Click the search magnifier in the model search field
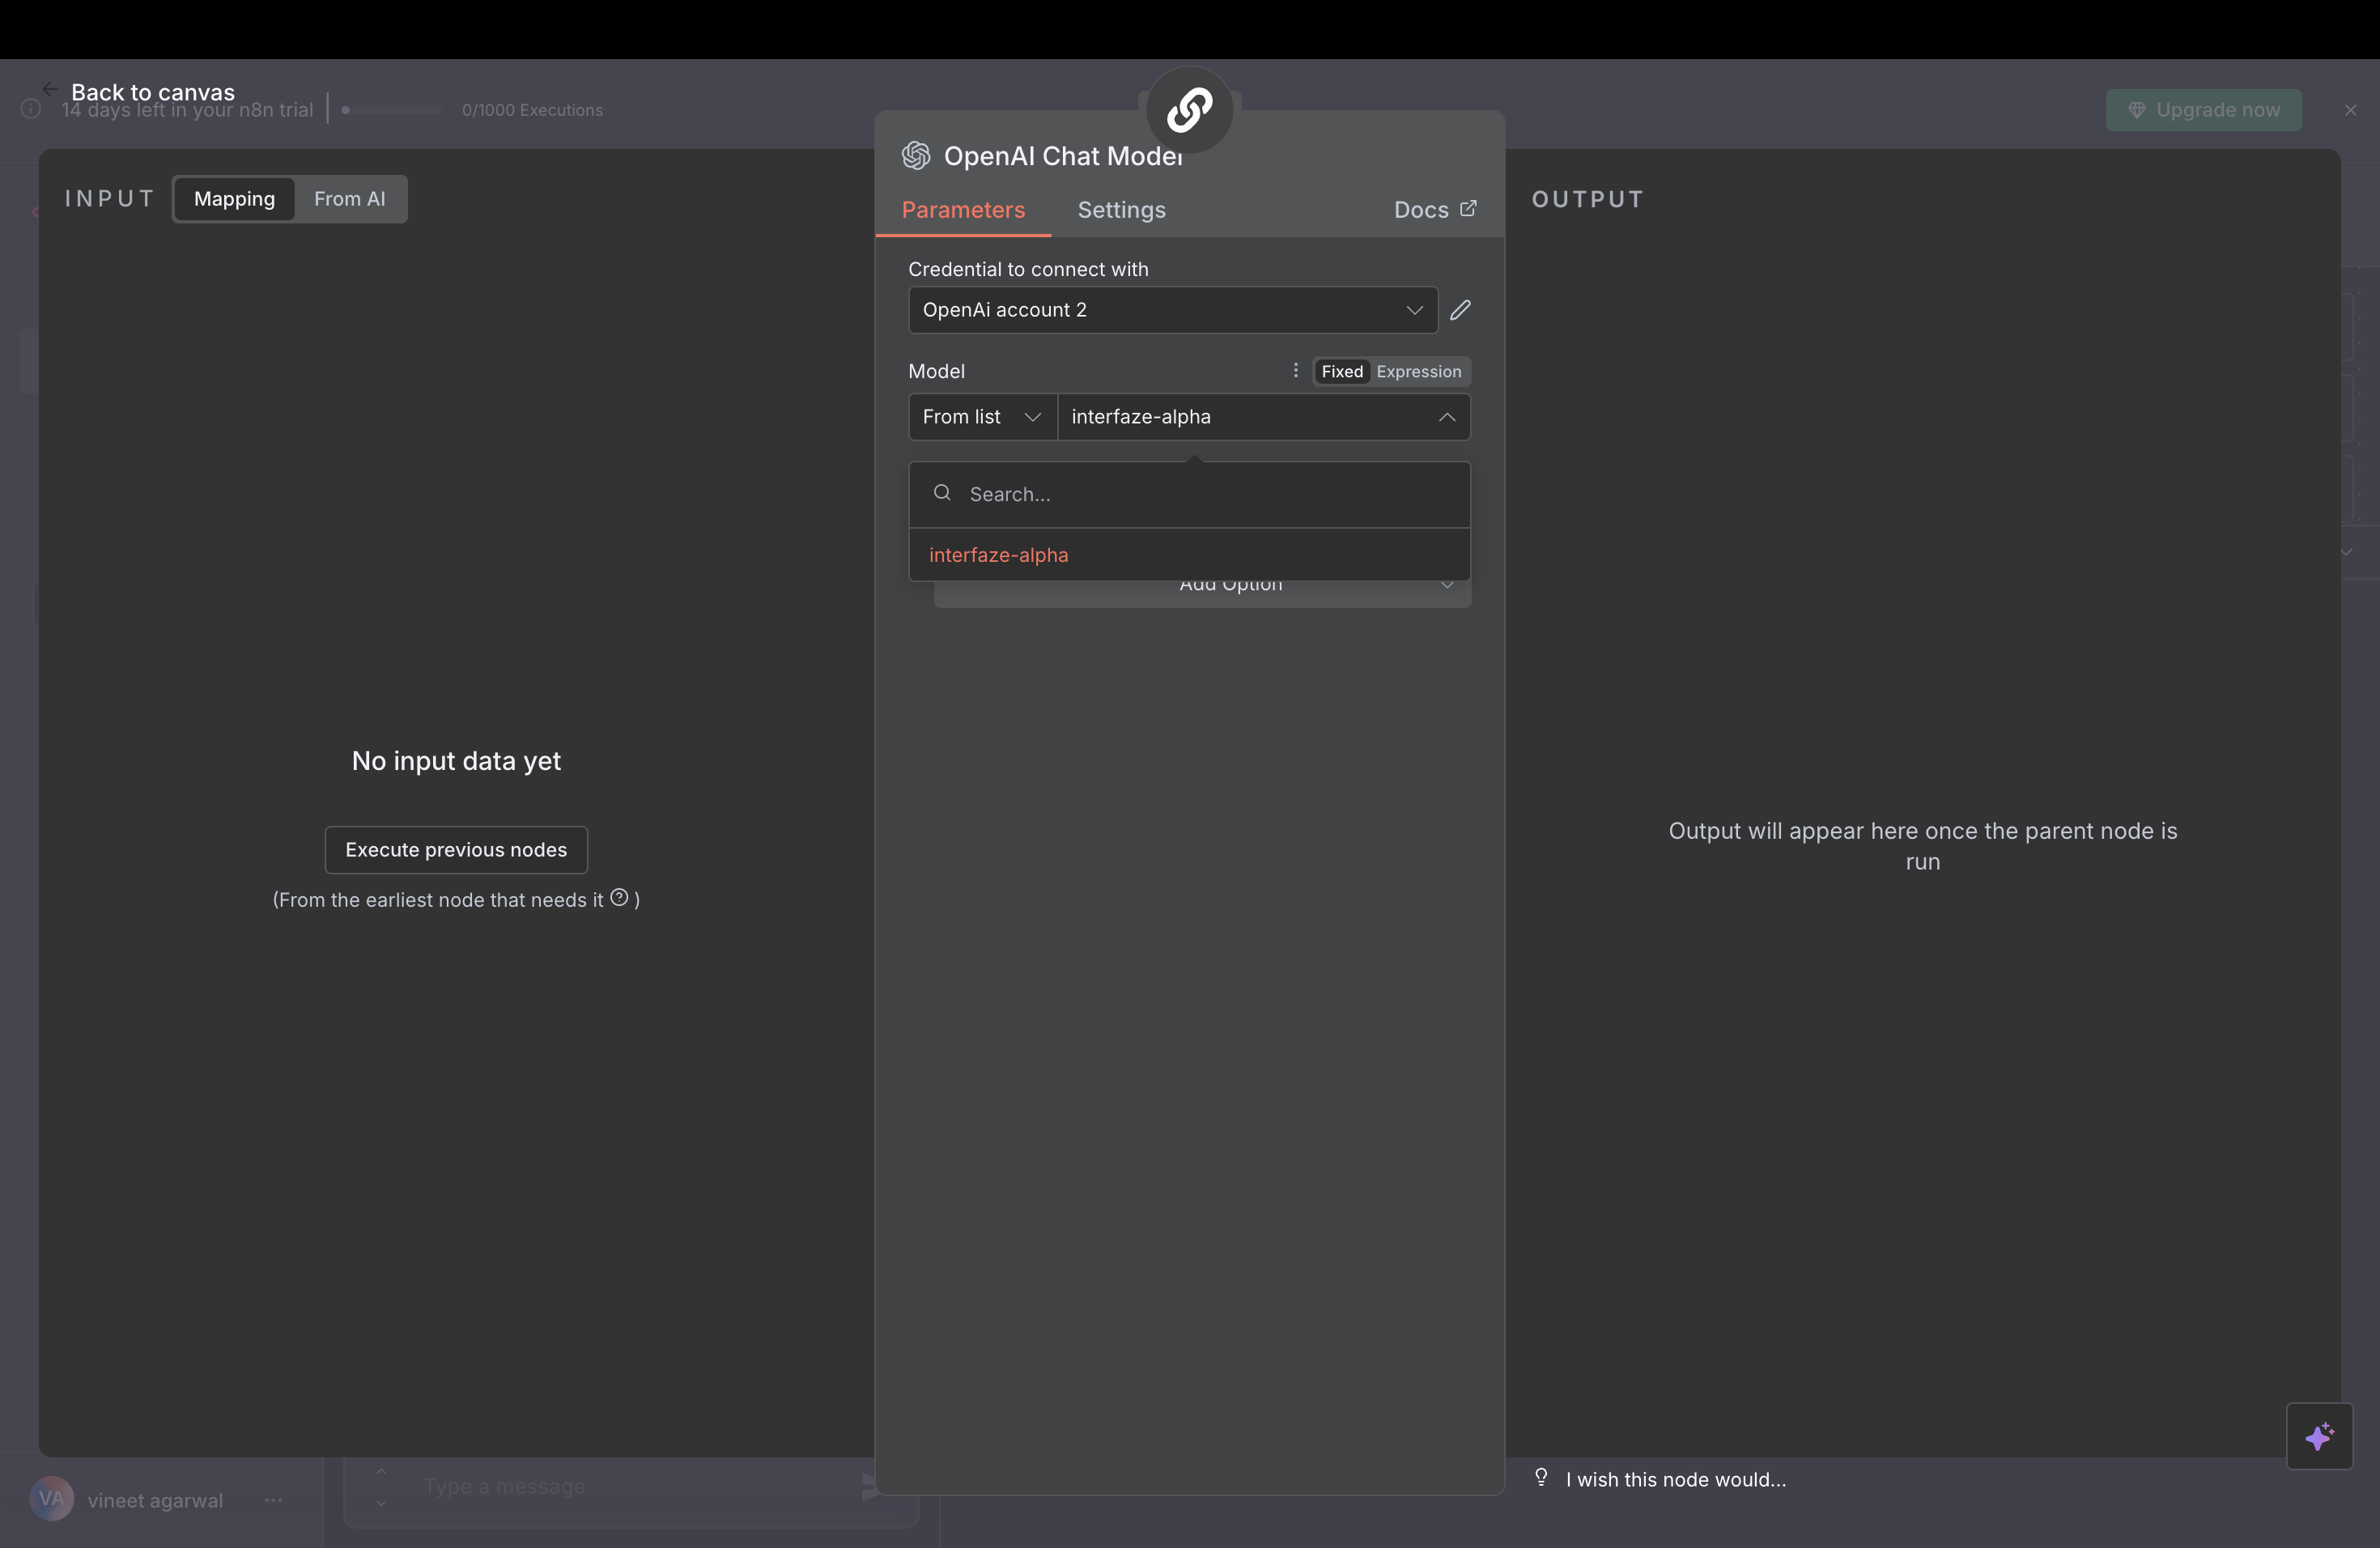 pyautogui.click(x=941, y=494)
